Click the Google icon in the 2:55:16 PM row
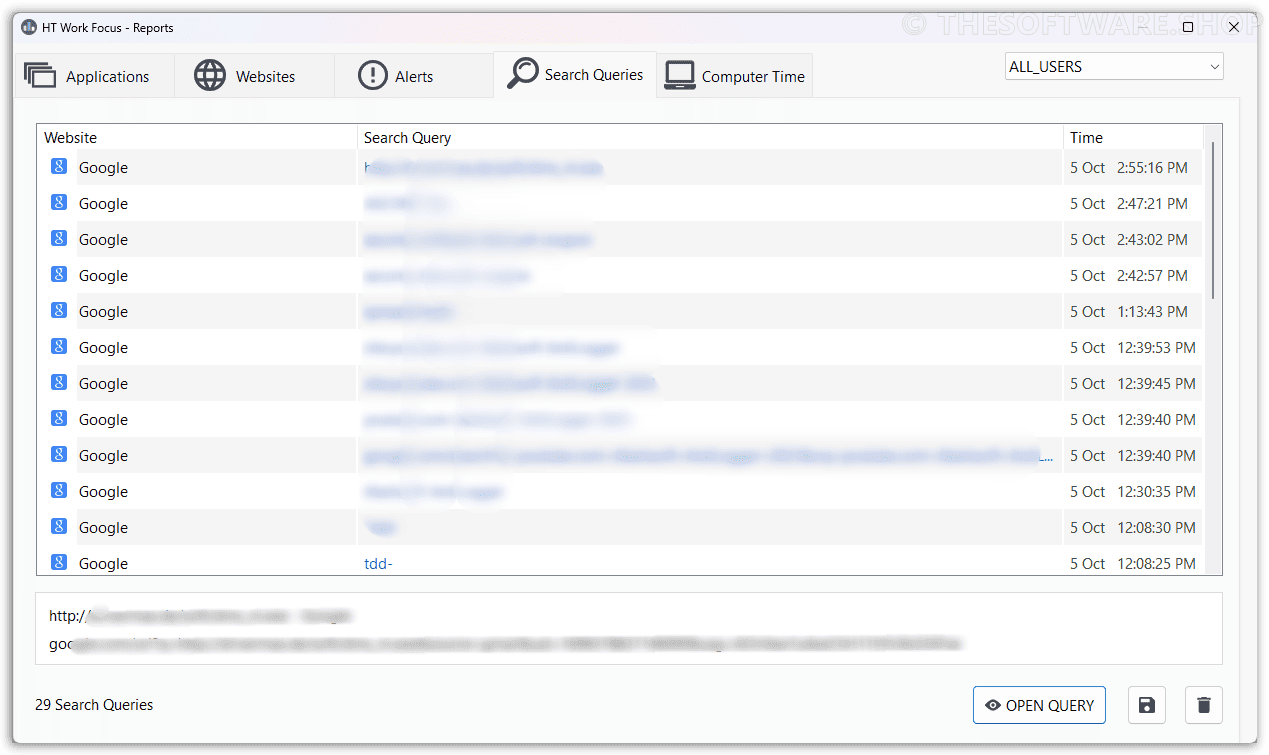1269x755 pixels. [x=59, y=167]
